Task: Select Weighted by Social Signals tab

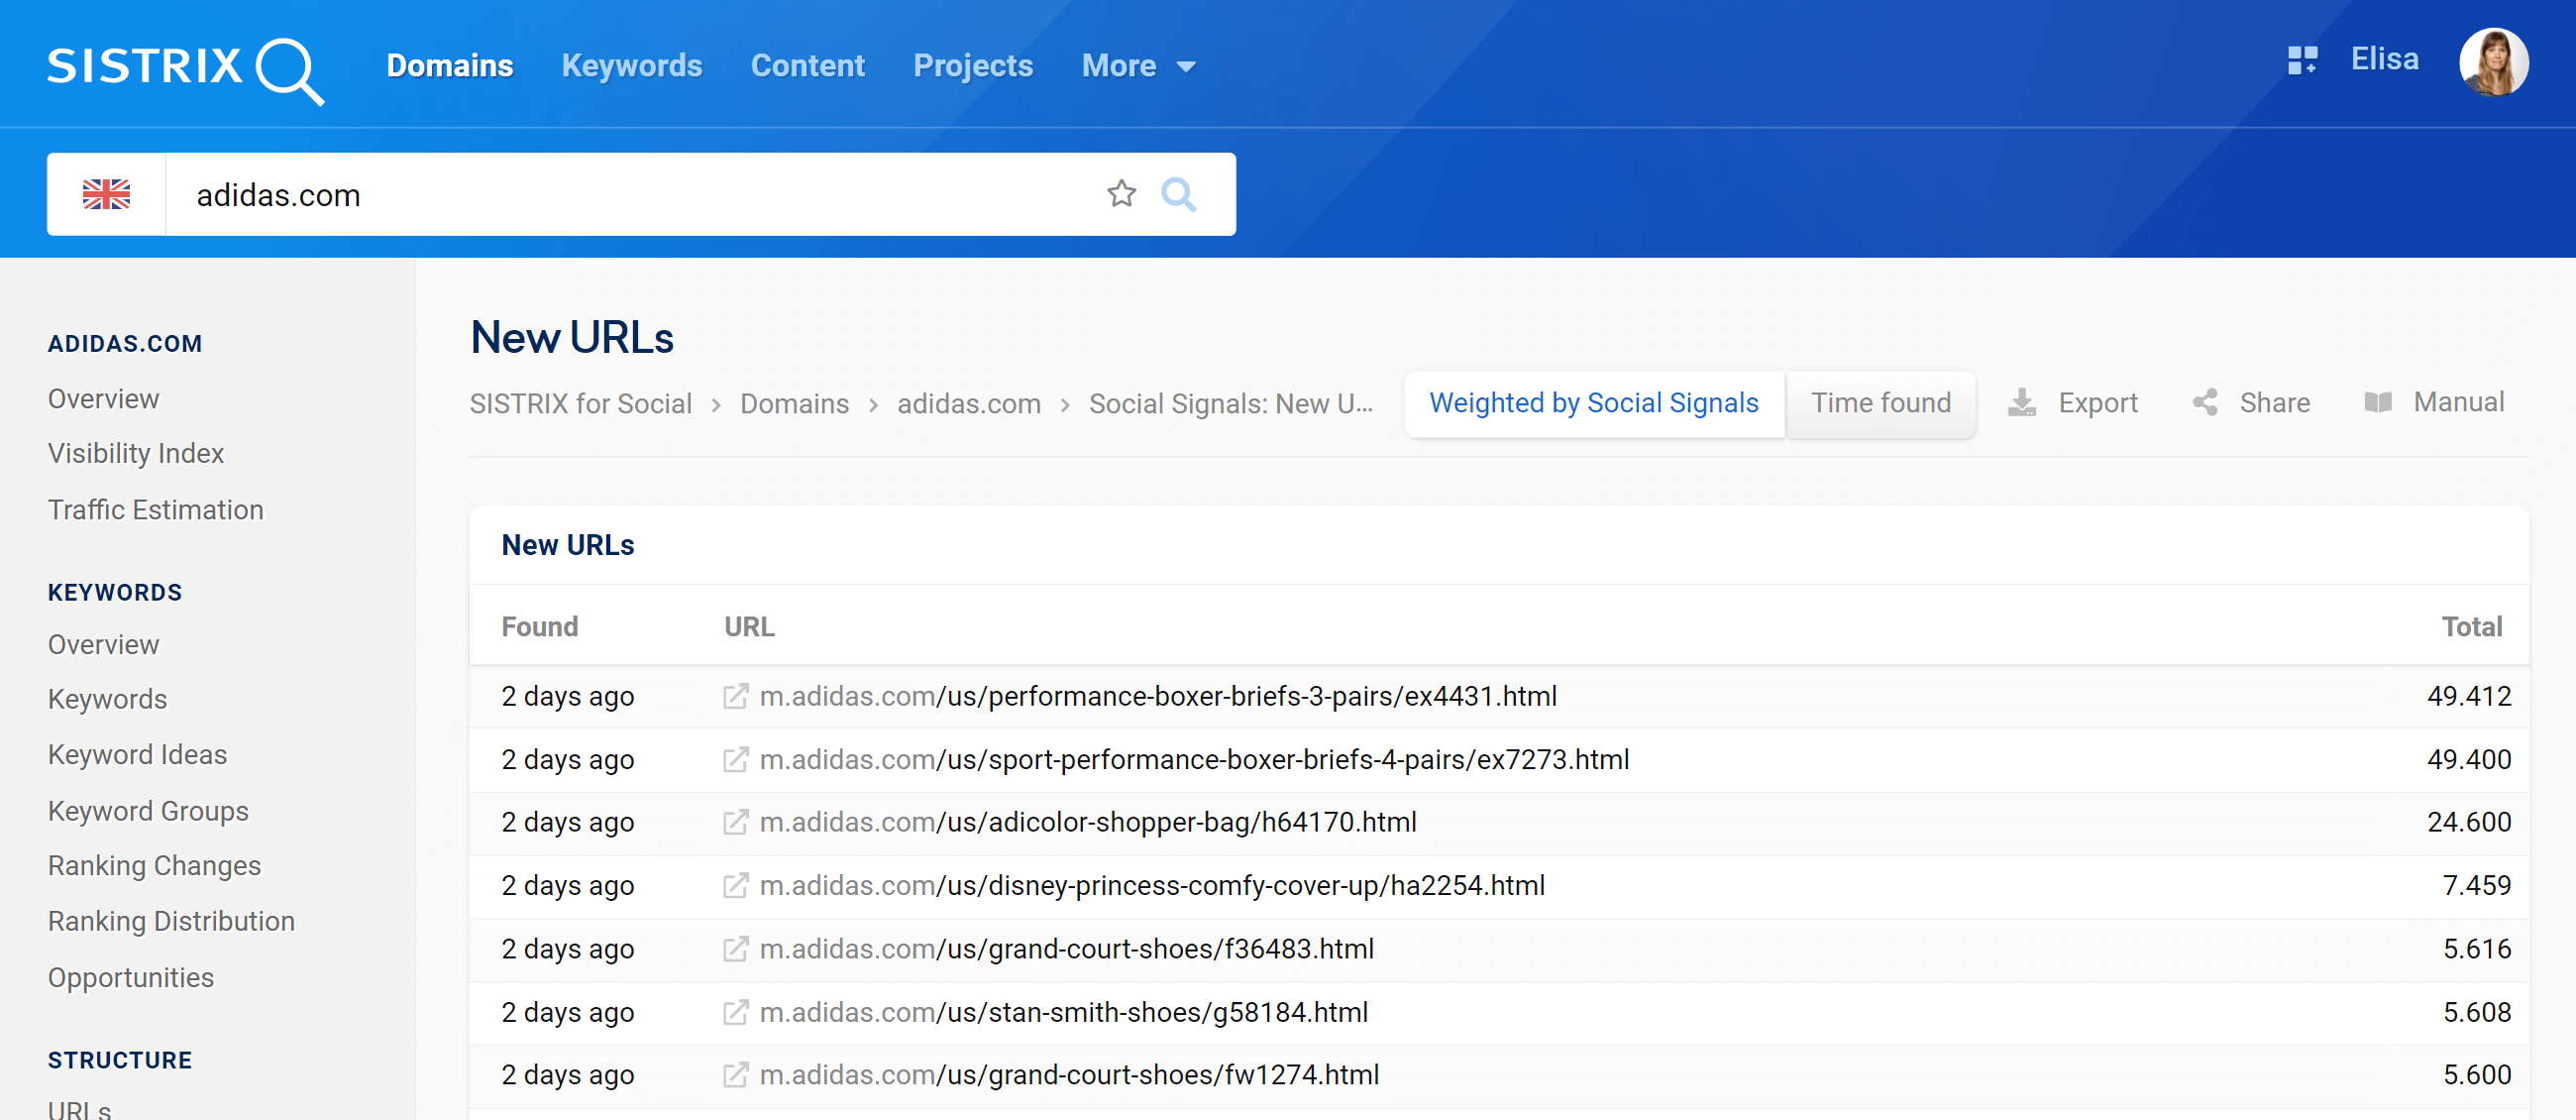Action: tap(1594, 403)
